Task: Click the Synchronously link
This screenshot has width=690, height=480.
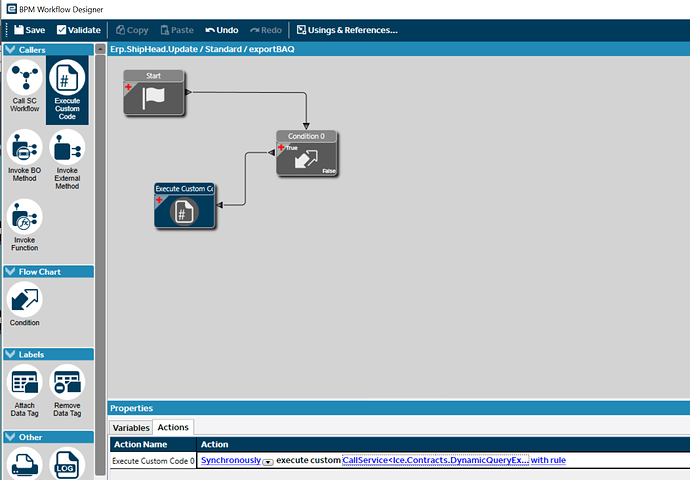Action: click(231, 460)
